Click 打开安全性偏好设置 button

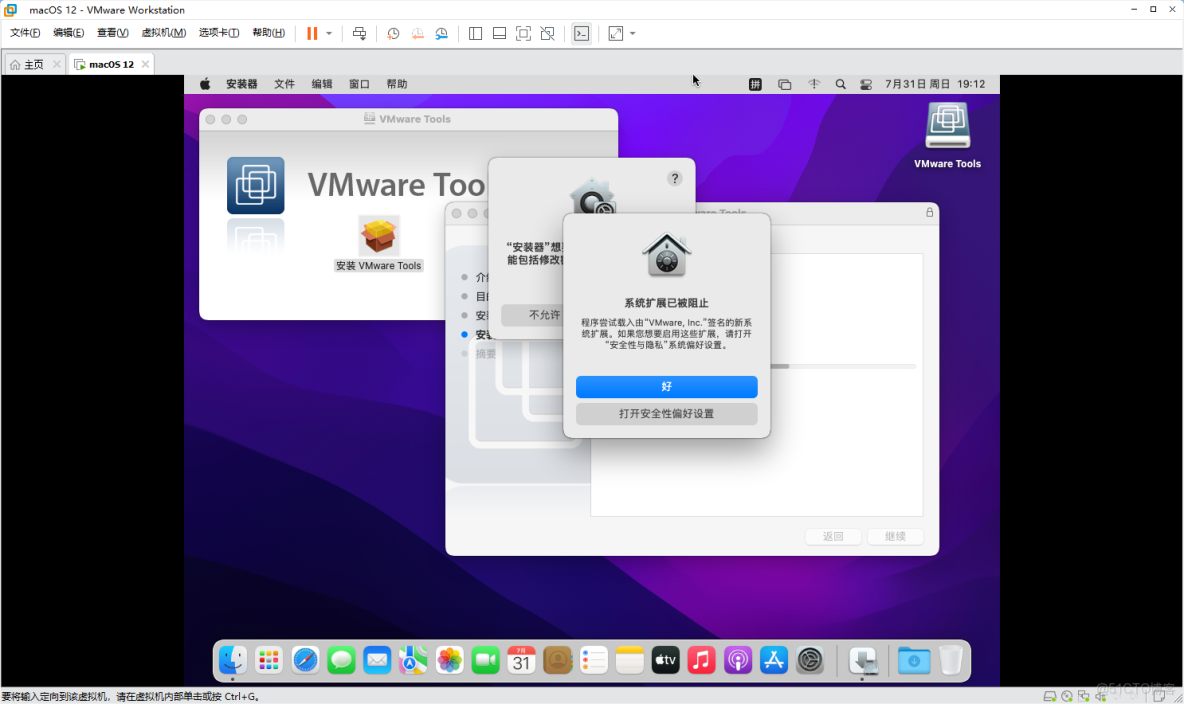667,414
